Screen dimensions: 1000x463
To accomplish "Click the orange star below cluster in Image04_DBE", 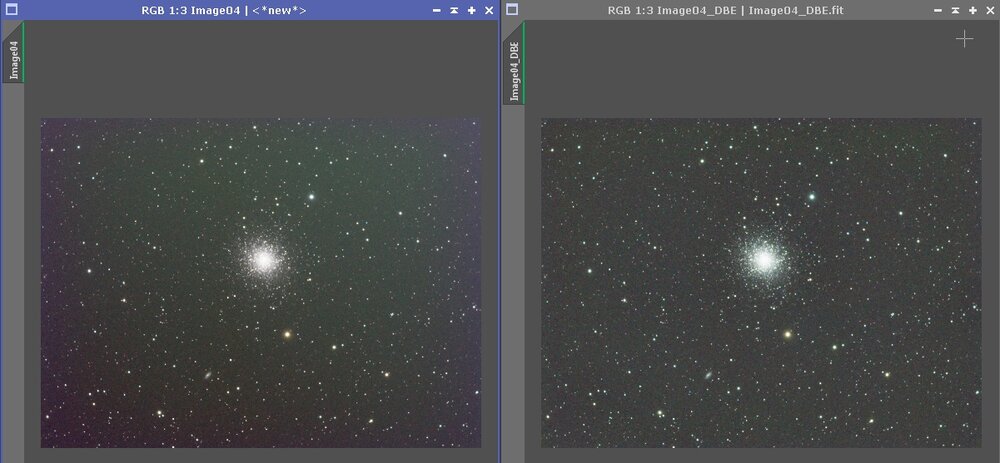I will click(x=788, y=334).
